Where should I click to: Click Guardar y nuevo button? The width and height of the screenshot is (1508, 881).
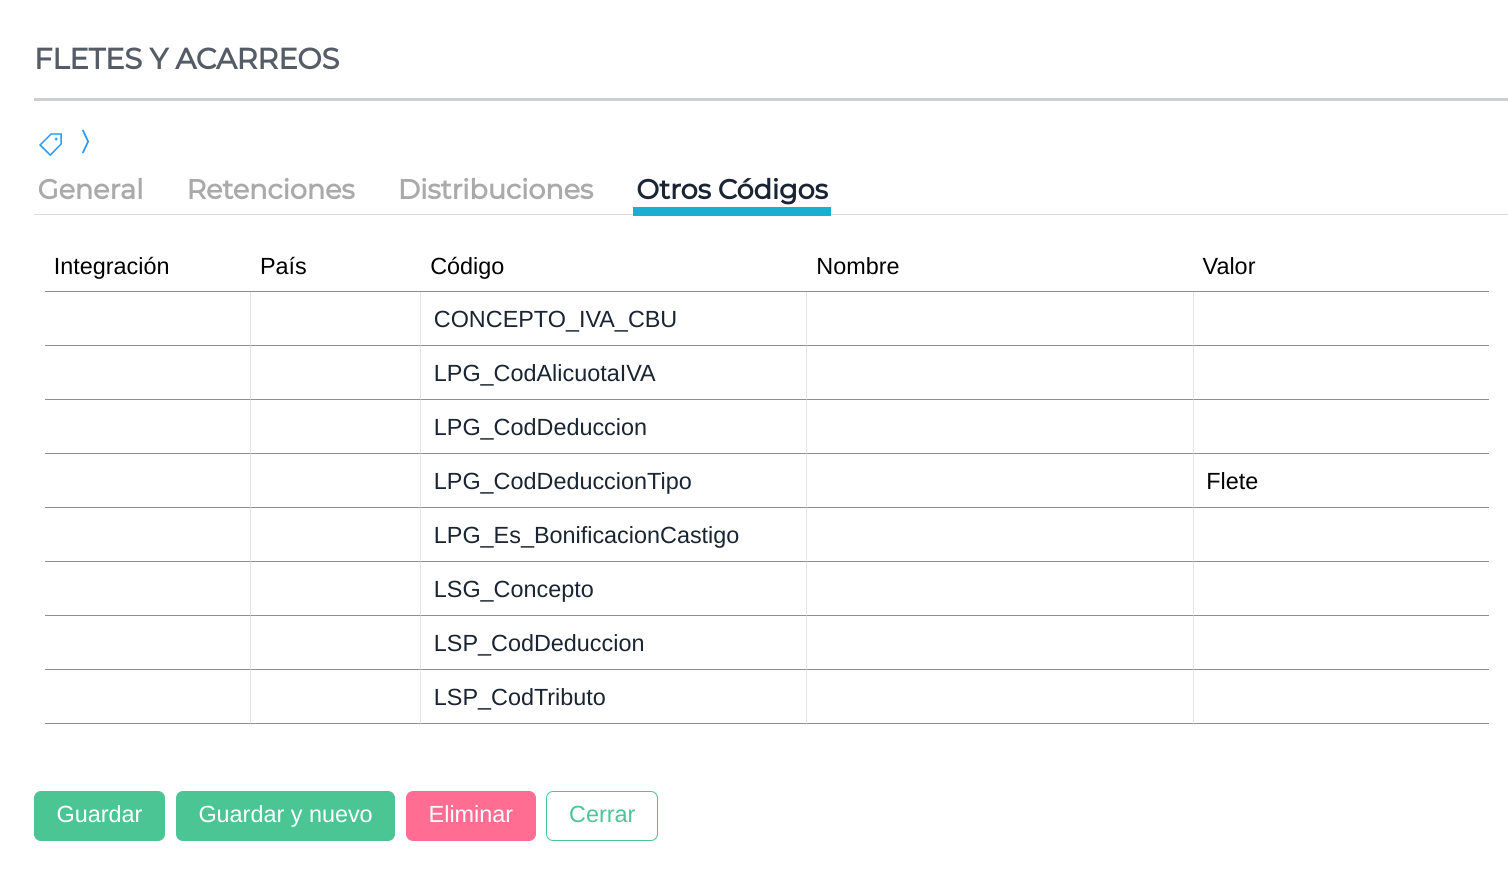tap(285, 816)
